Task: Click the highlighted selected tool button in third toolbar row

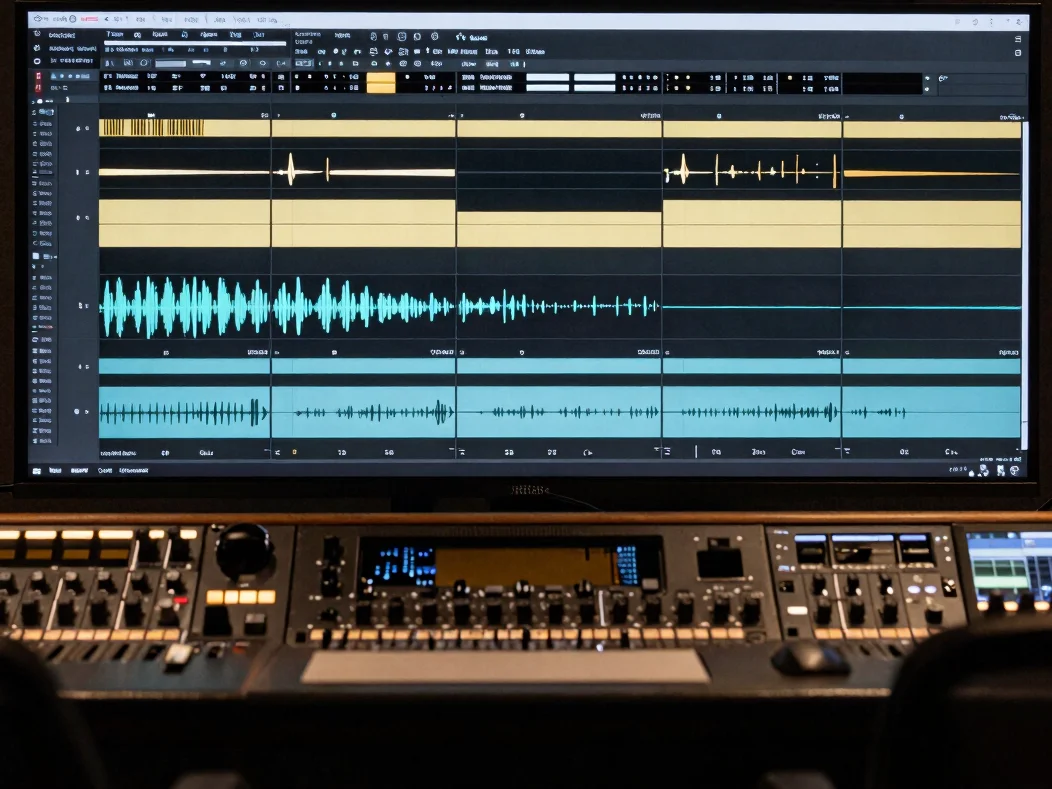Action: point(304,64)
